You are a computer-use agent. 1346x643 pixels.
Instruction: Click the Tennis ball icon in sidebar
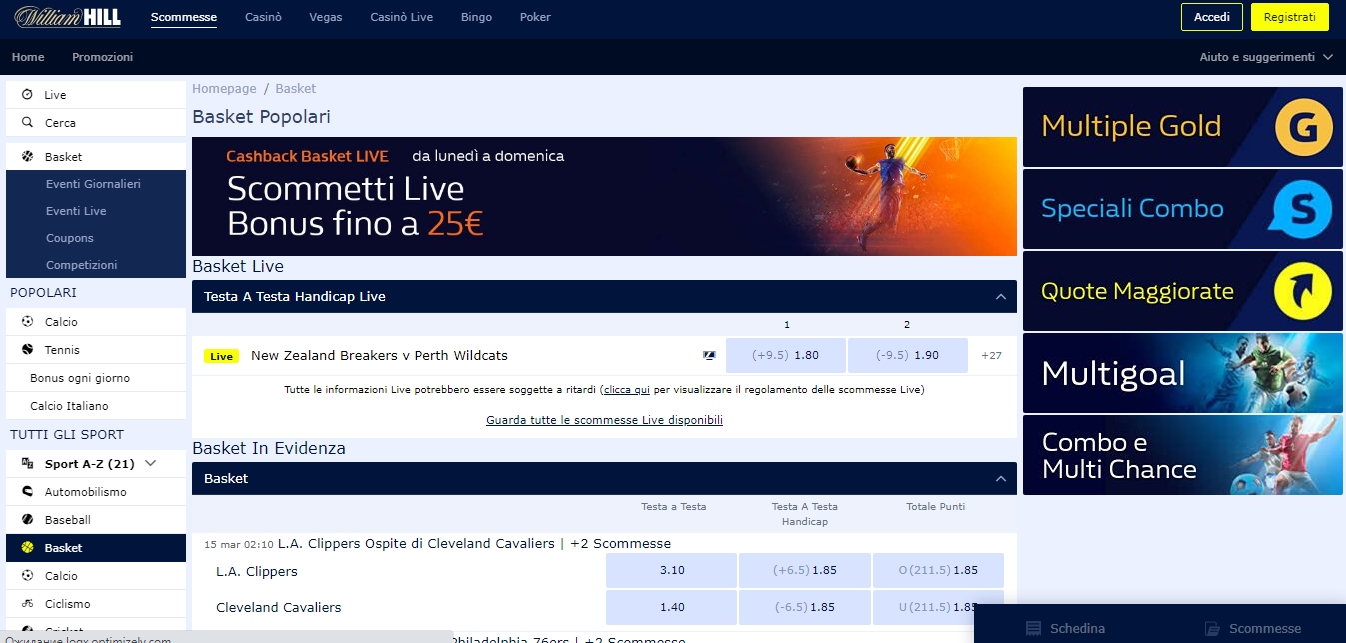[x=27, y=350]
